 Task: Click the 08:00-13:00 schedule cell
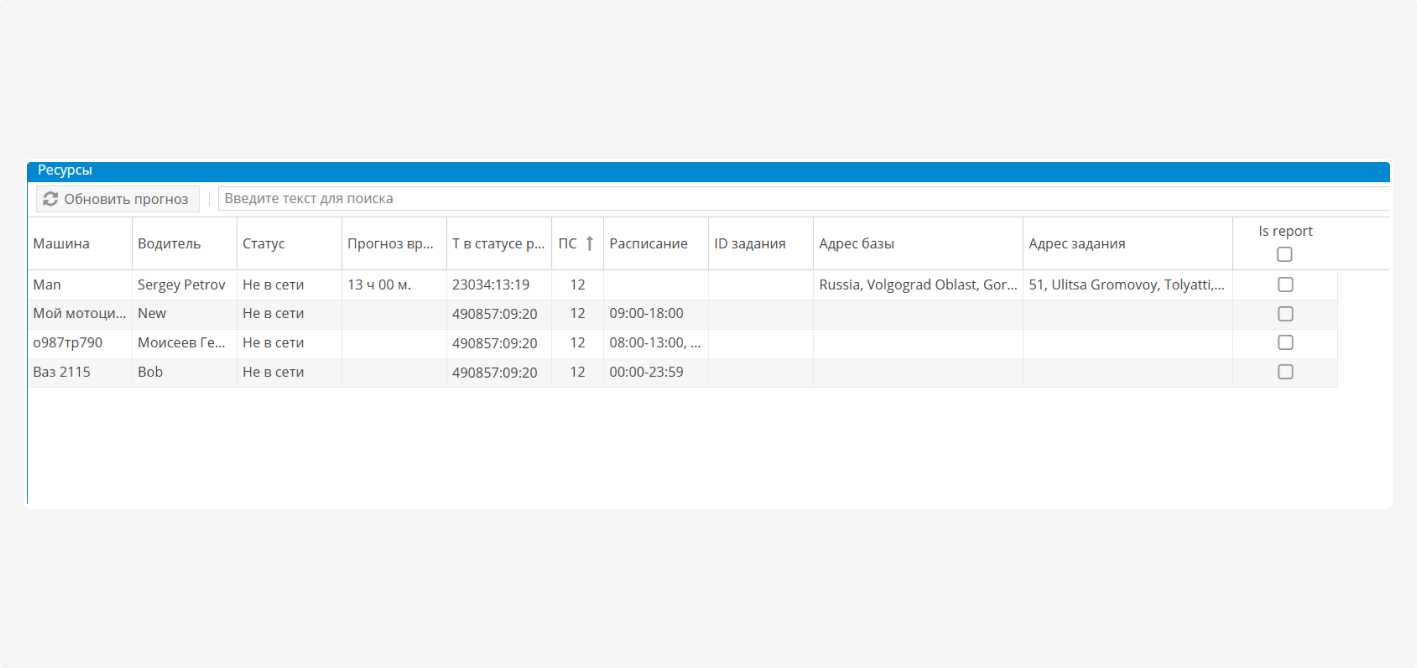point(655,343)
